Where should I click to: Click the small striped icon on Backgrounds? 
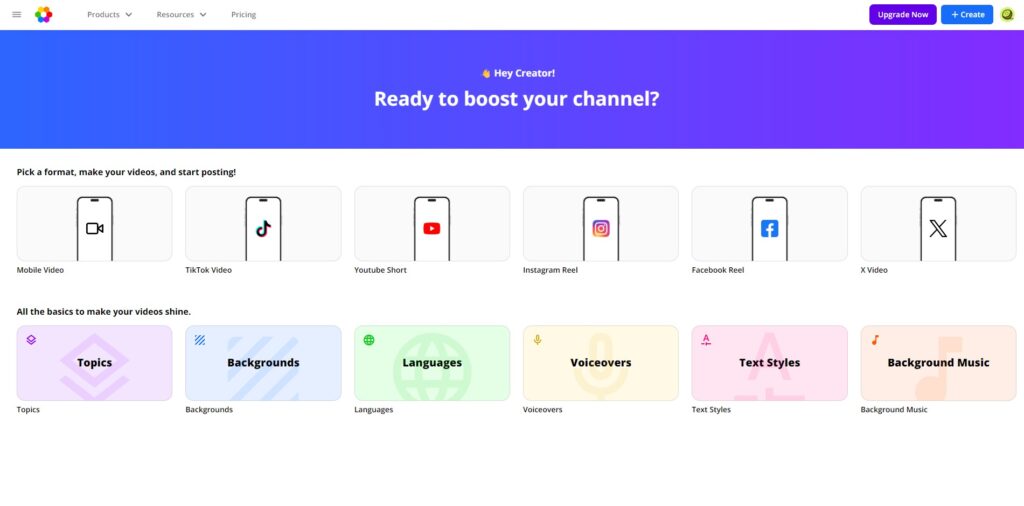click(200, 340)
